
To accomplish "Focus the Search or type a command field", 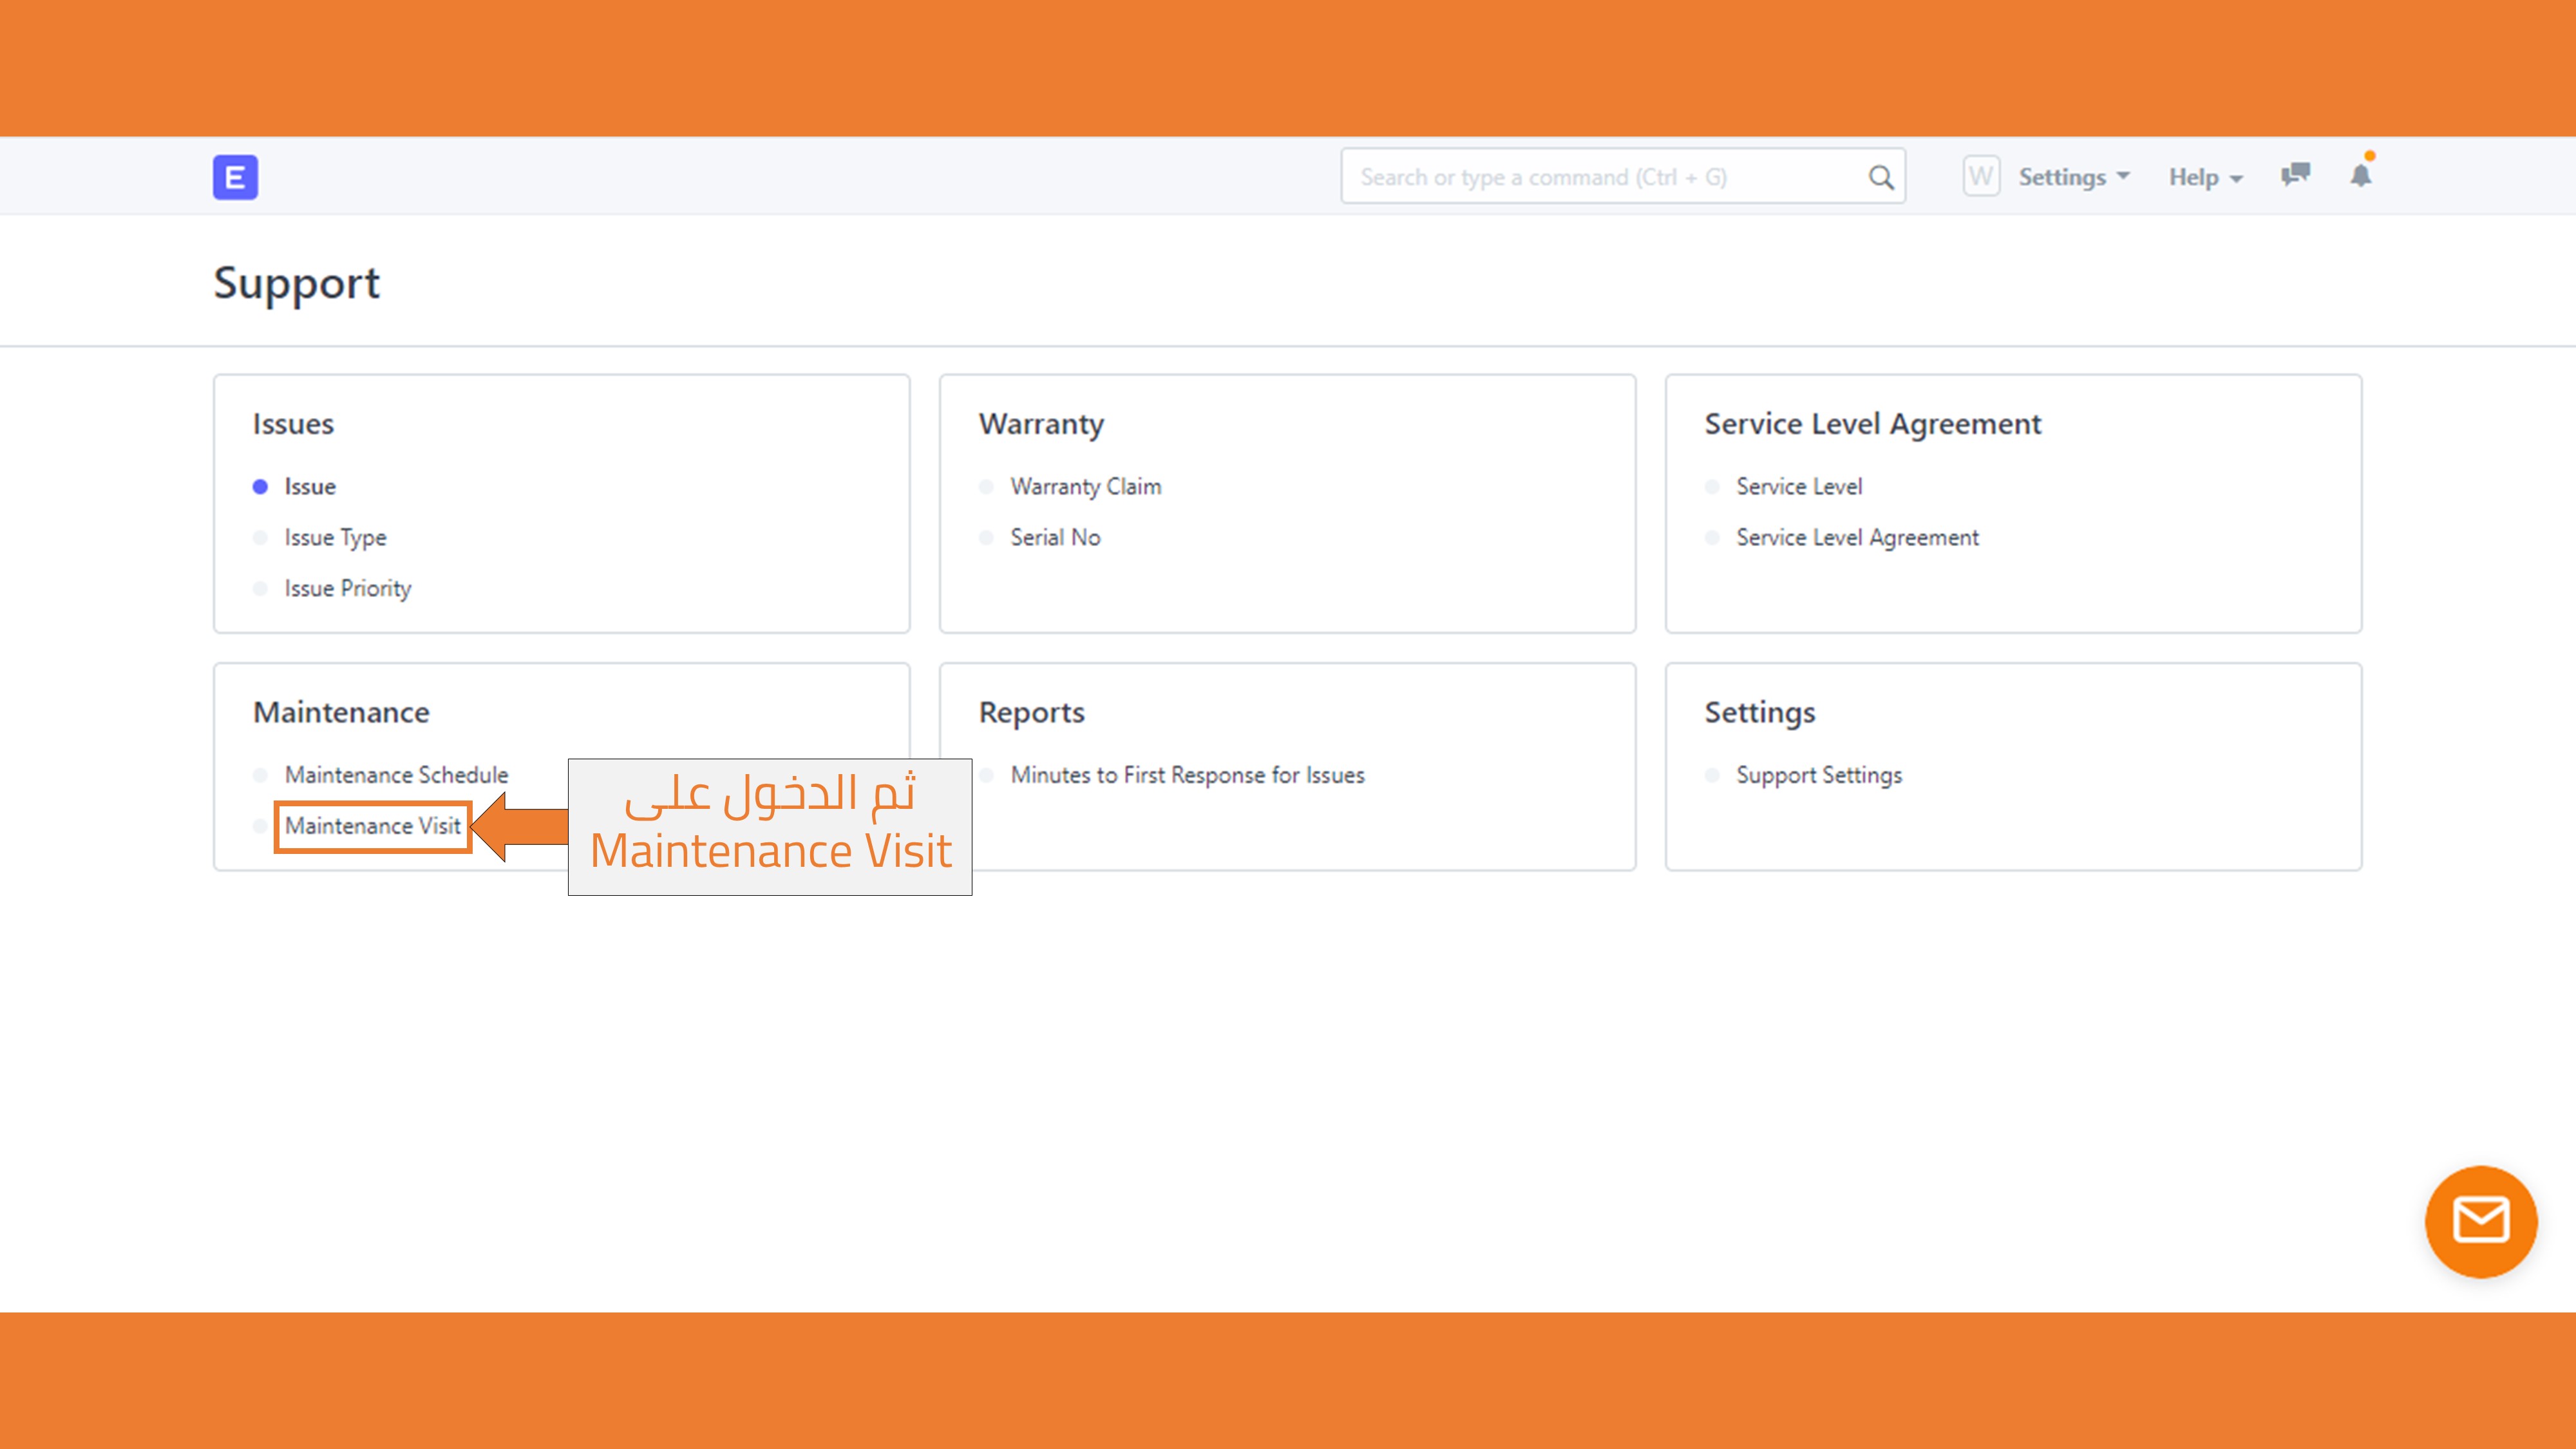I will click(x=1623, y=177).
